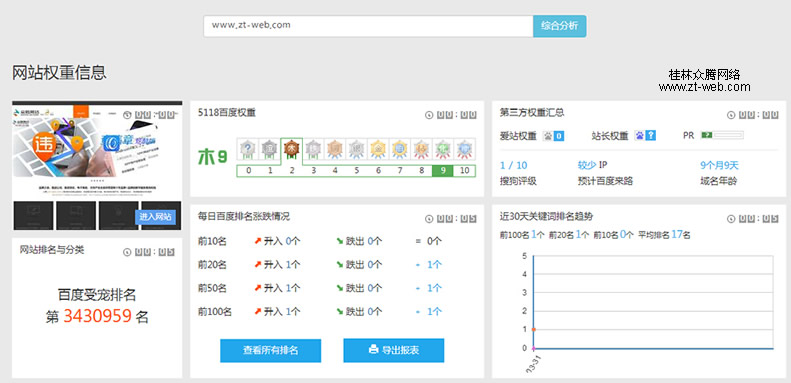Click the + 1个 change in 前20名 row
Screen dimensions: 791x383
(429, 264)
